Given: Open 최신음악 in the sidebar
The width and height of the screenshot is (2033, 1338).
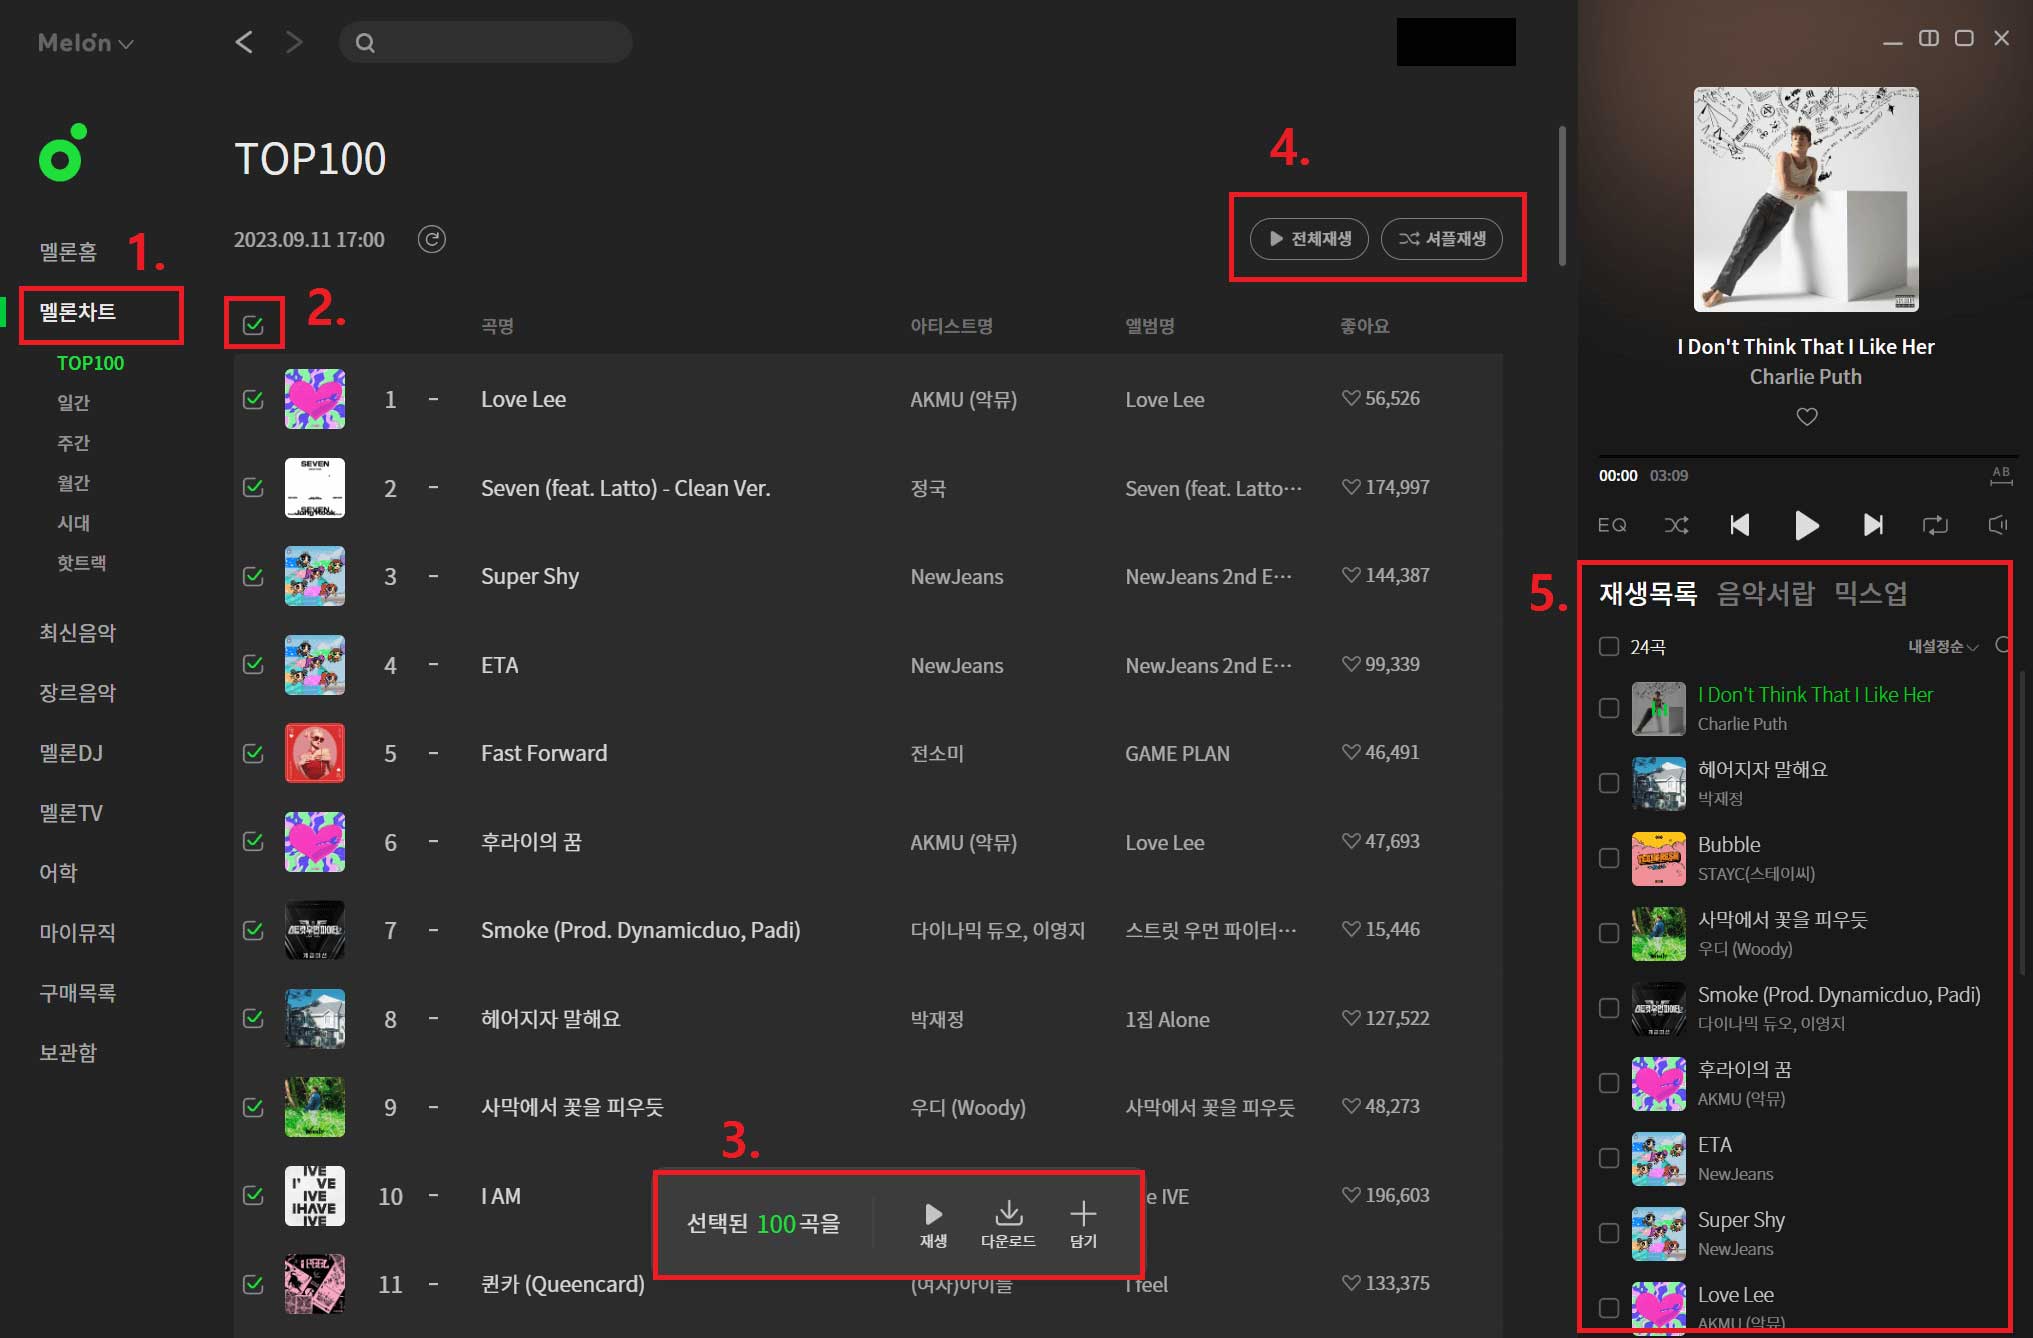Looking at the screenshot, I should coord(78,633).
